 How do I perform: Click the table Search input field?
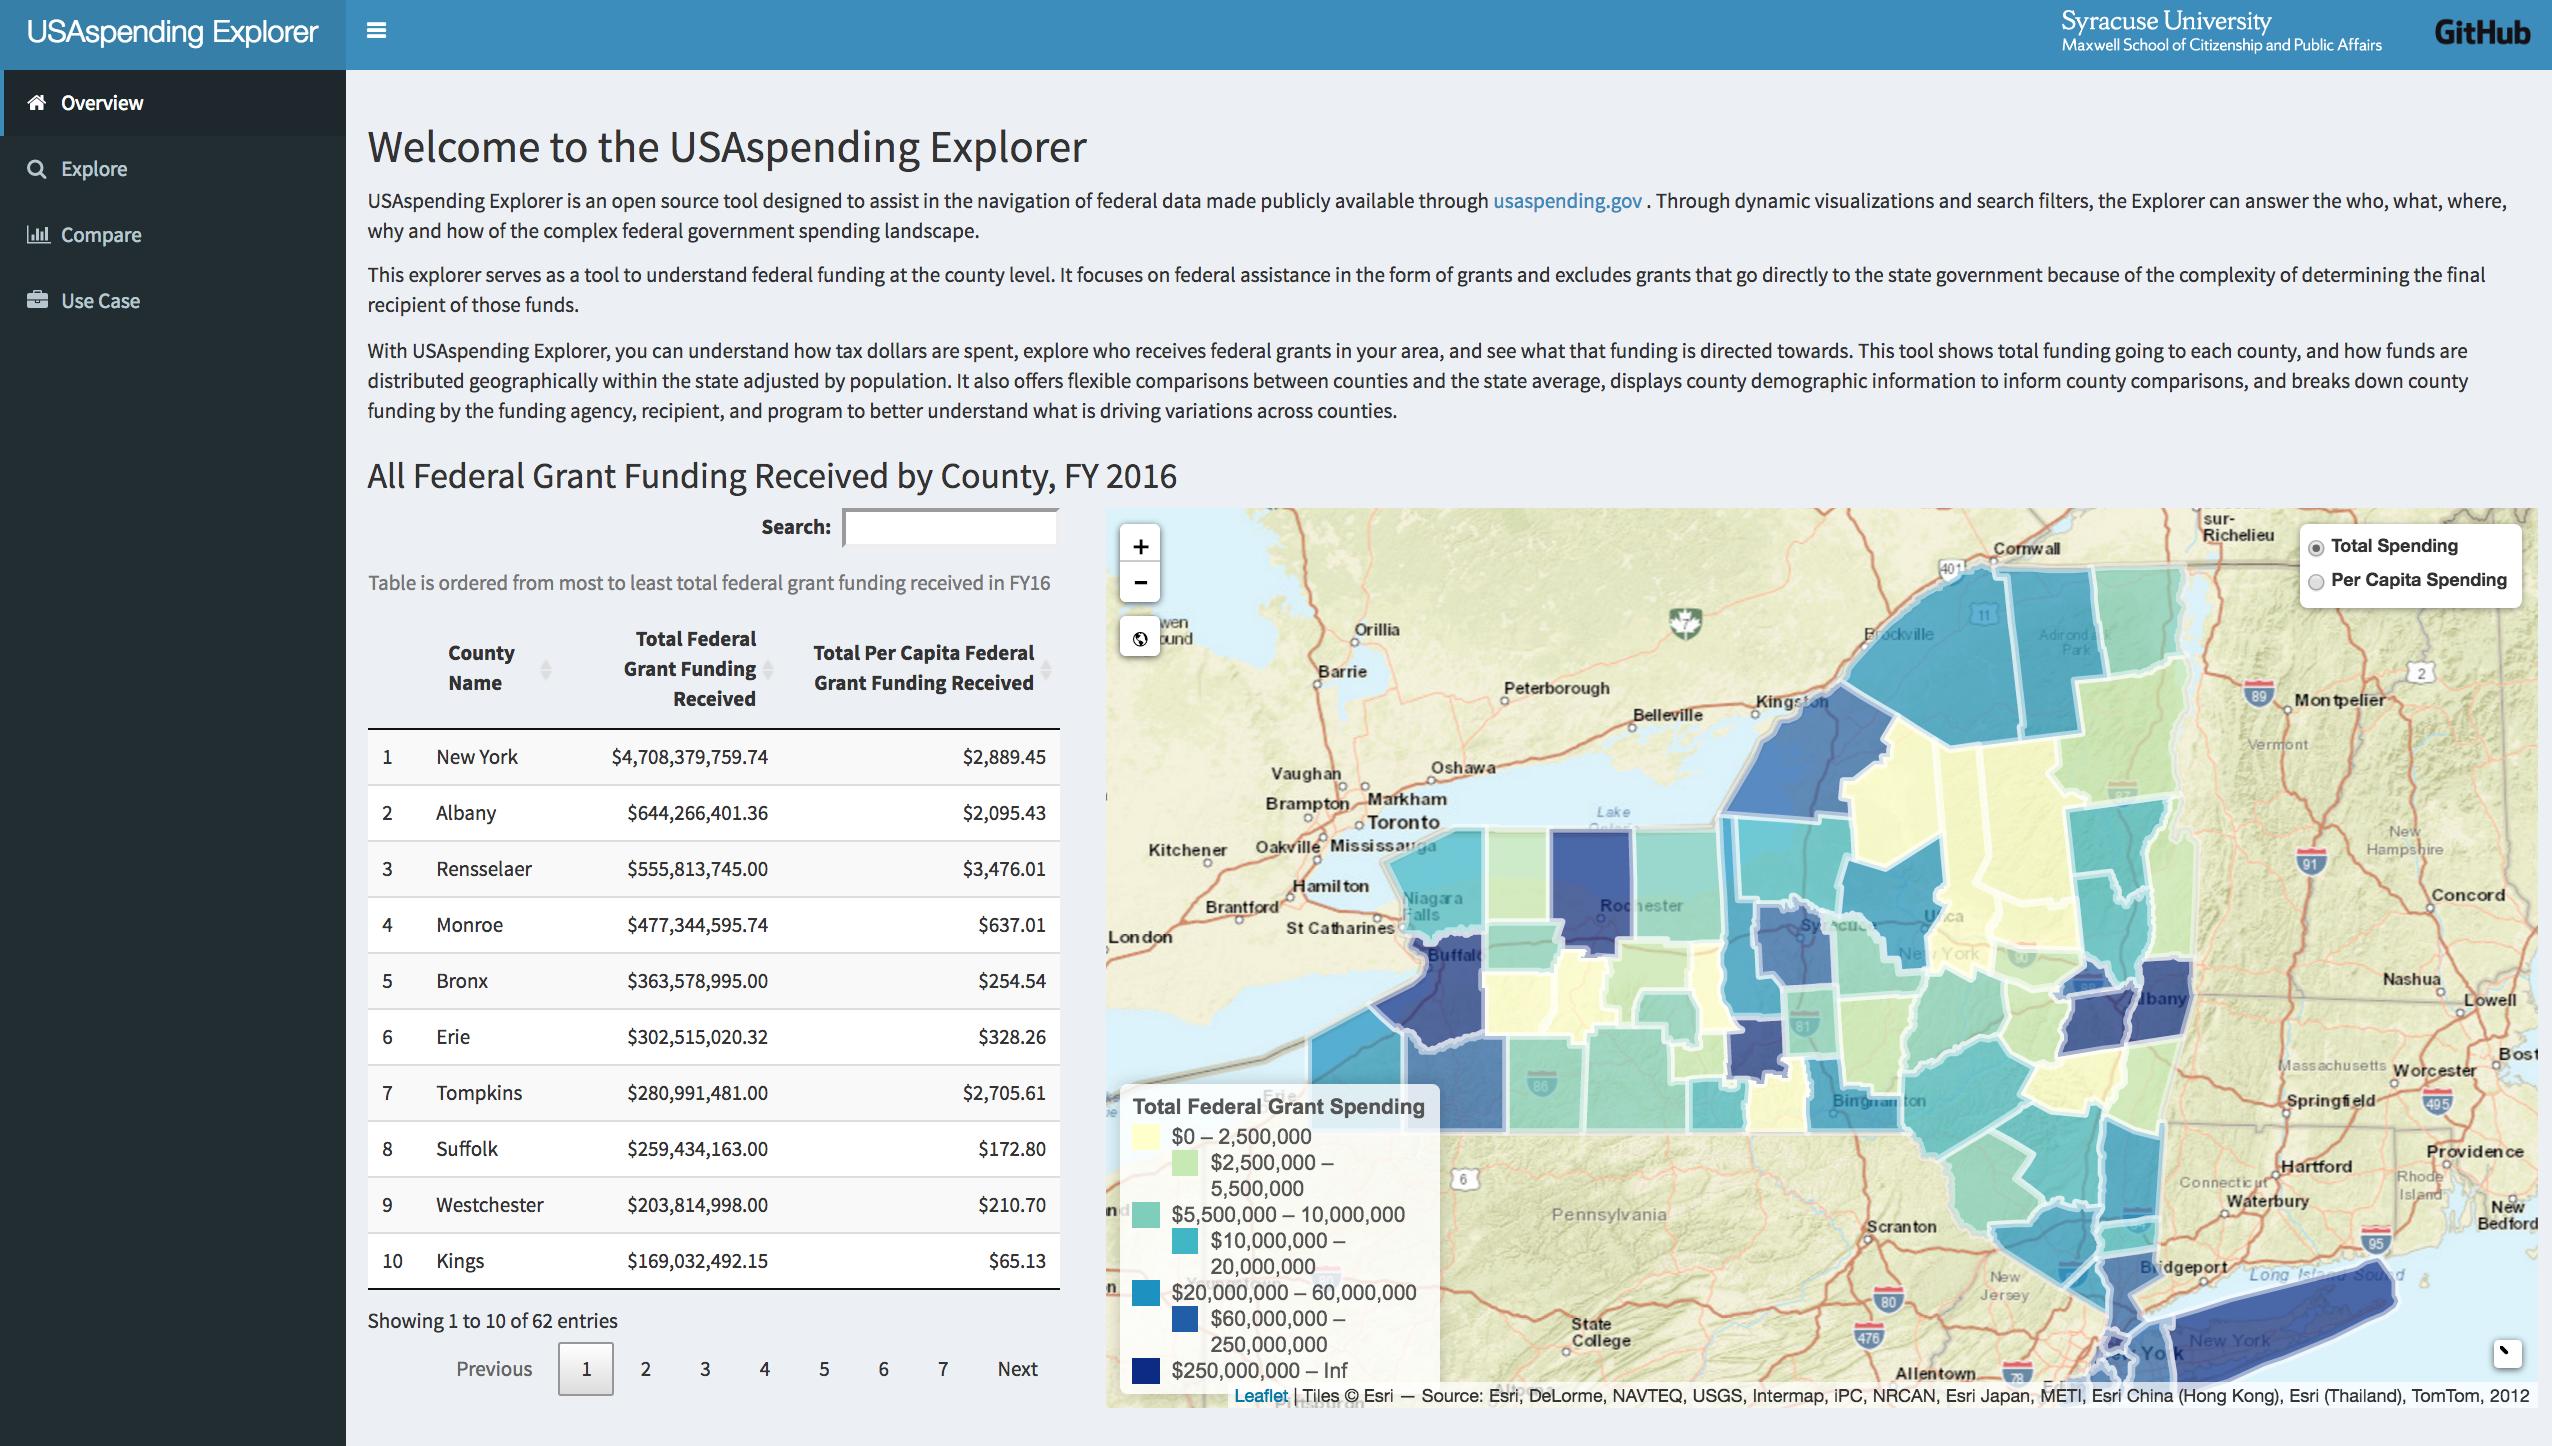[950, 527]
